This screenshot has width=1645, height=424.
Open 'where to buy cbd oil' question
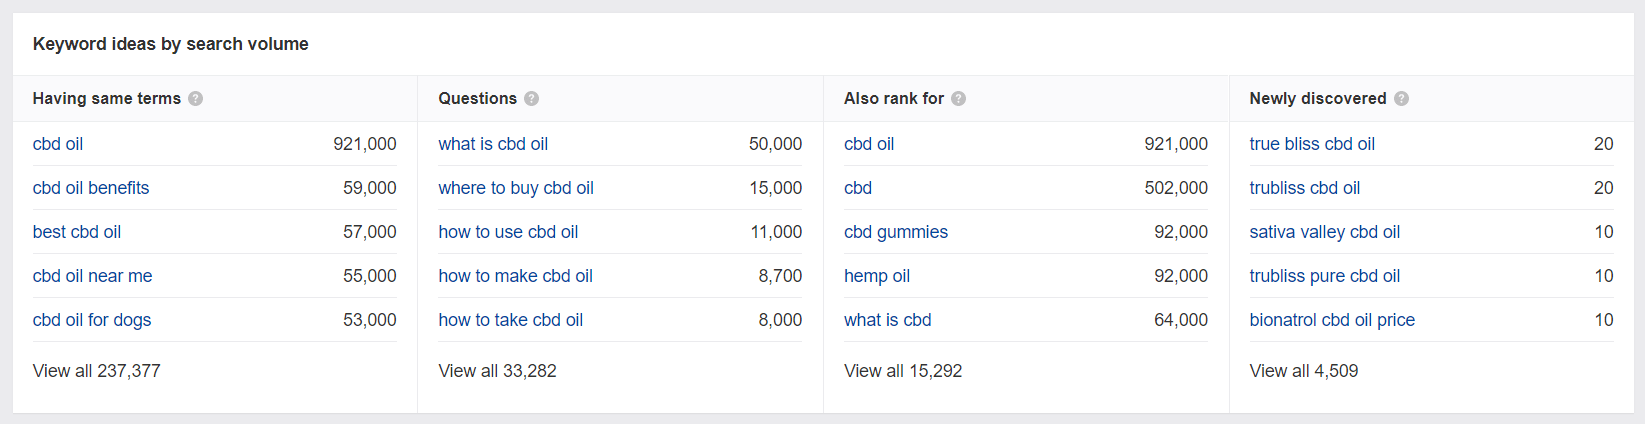pyautogui.click(x=516, y=188)
